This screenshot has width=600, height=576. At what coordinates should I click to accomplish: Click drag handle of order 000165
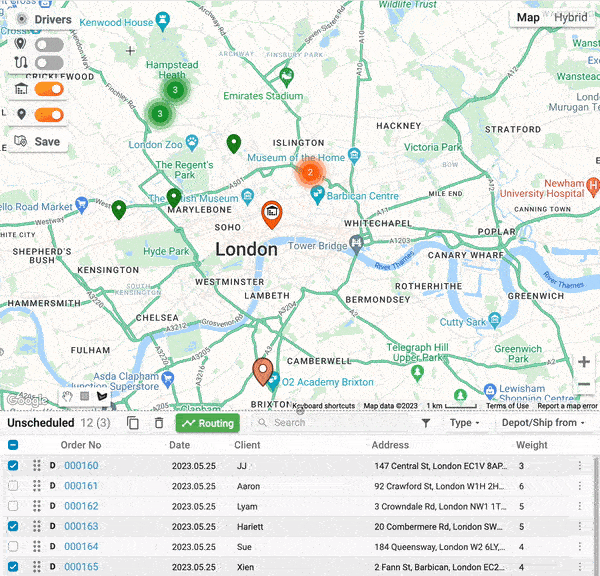coord(37,566)
